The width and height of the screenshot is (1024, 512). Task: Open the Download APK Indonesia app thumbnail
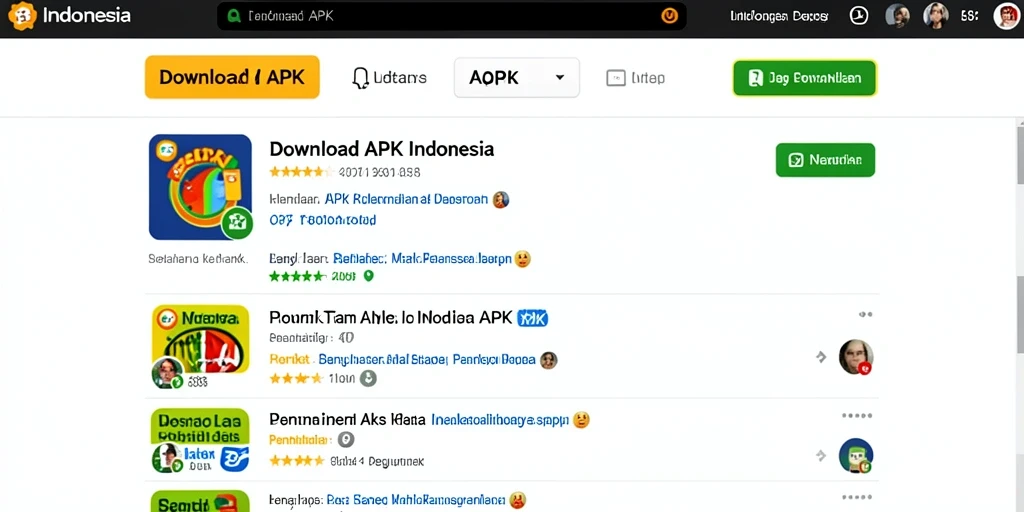(x=200, y=187)
